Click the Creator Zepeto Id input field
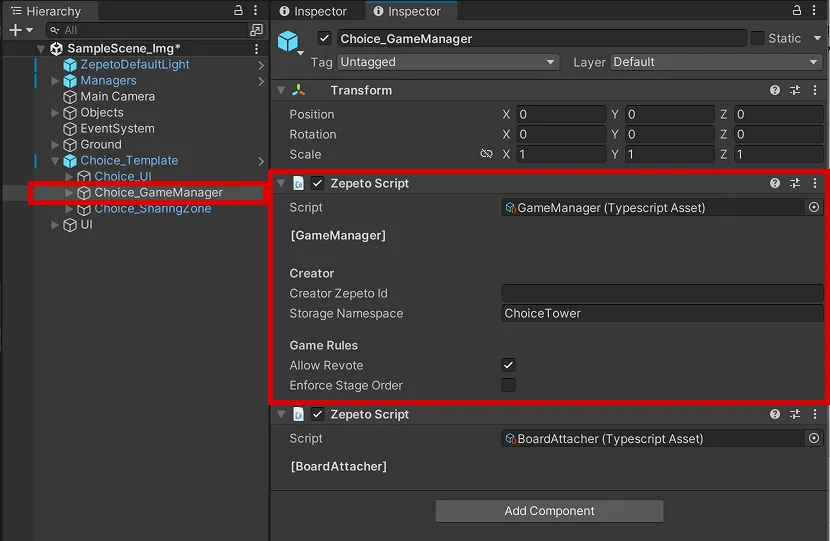This screenshot has height=541, width=830. (x=662, y=293)
